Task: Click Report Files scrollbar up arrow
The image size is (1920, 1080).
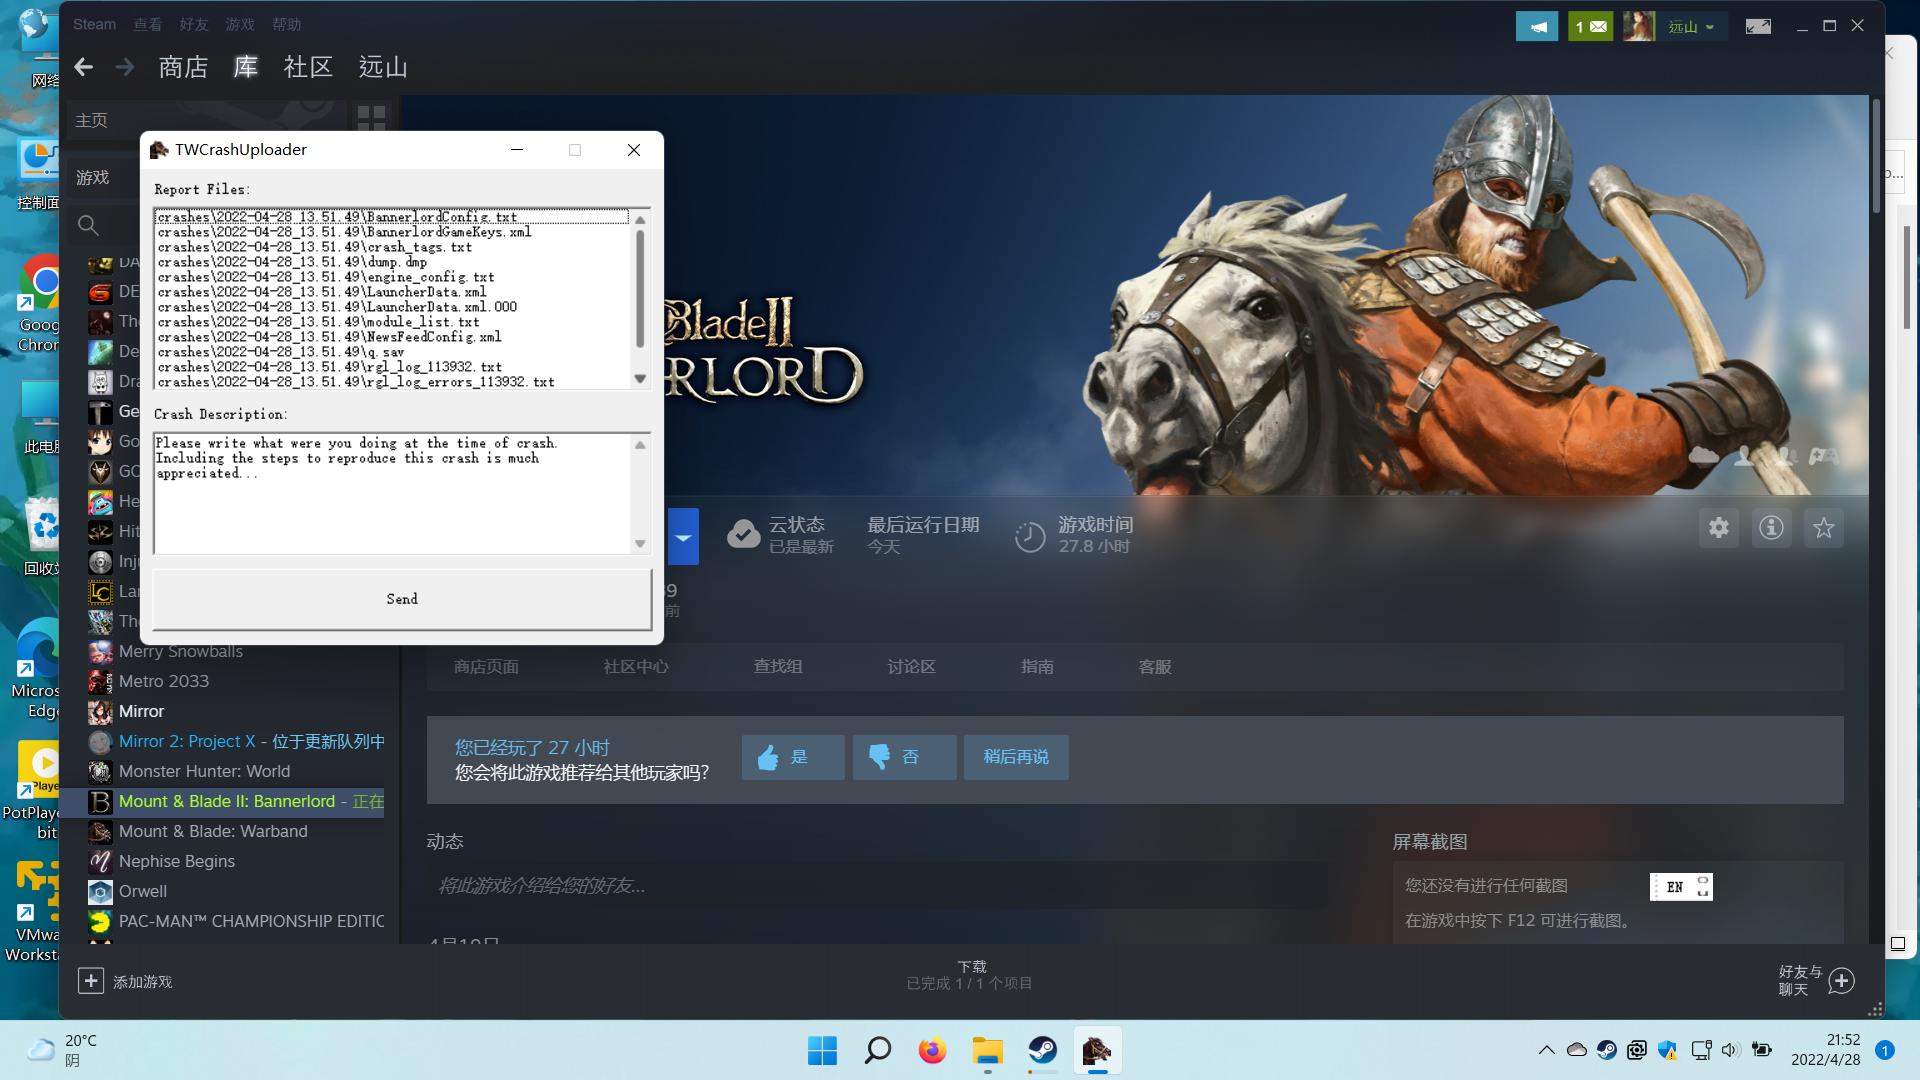Action: pos(640,219)
